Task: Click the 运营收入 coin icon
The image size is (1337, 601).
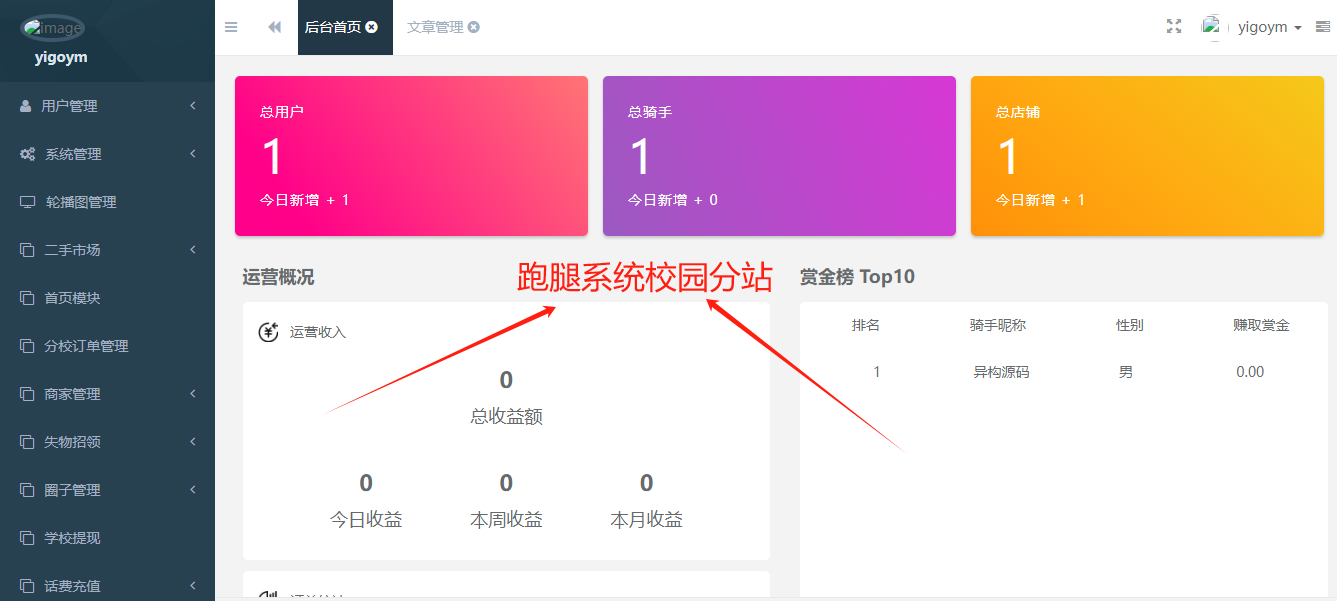Action: [267, 331]
